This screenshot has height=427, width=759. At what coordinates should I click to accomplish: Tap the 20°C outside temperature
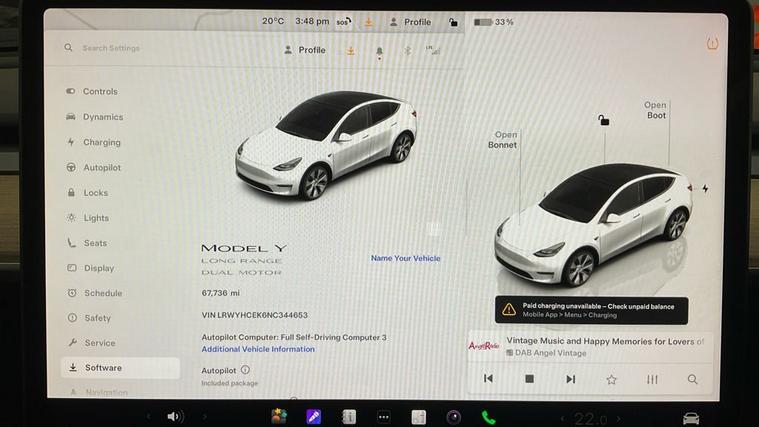[273, 21]
